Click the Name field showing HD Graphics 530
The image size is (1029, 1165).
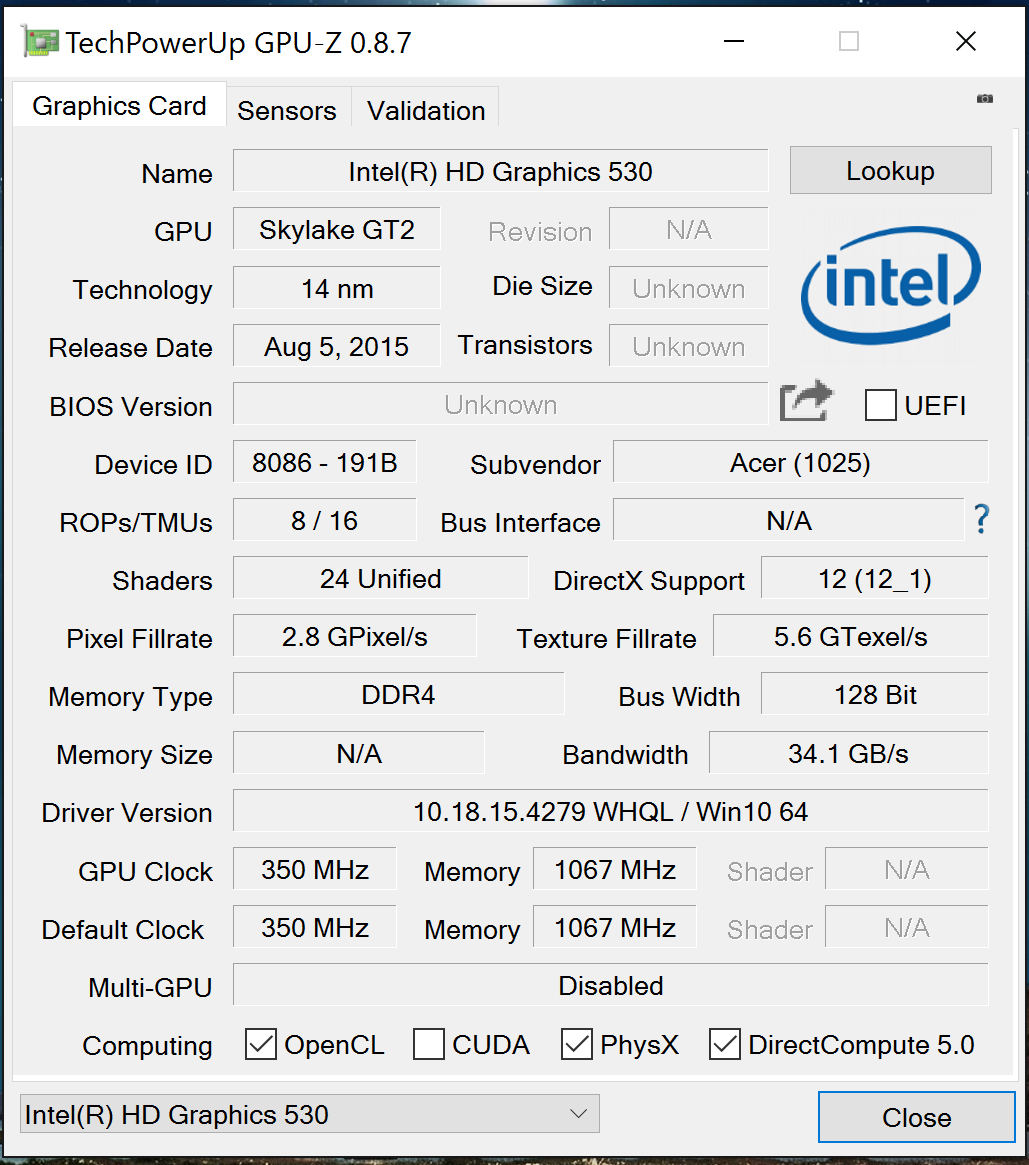(x=500, y=171)
